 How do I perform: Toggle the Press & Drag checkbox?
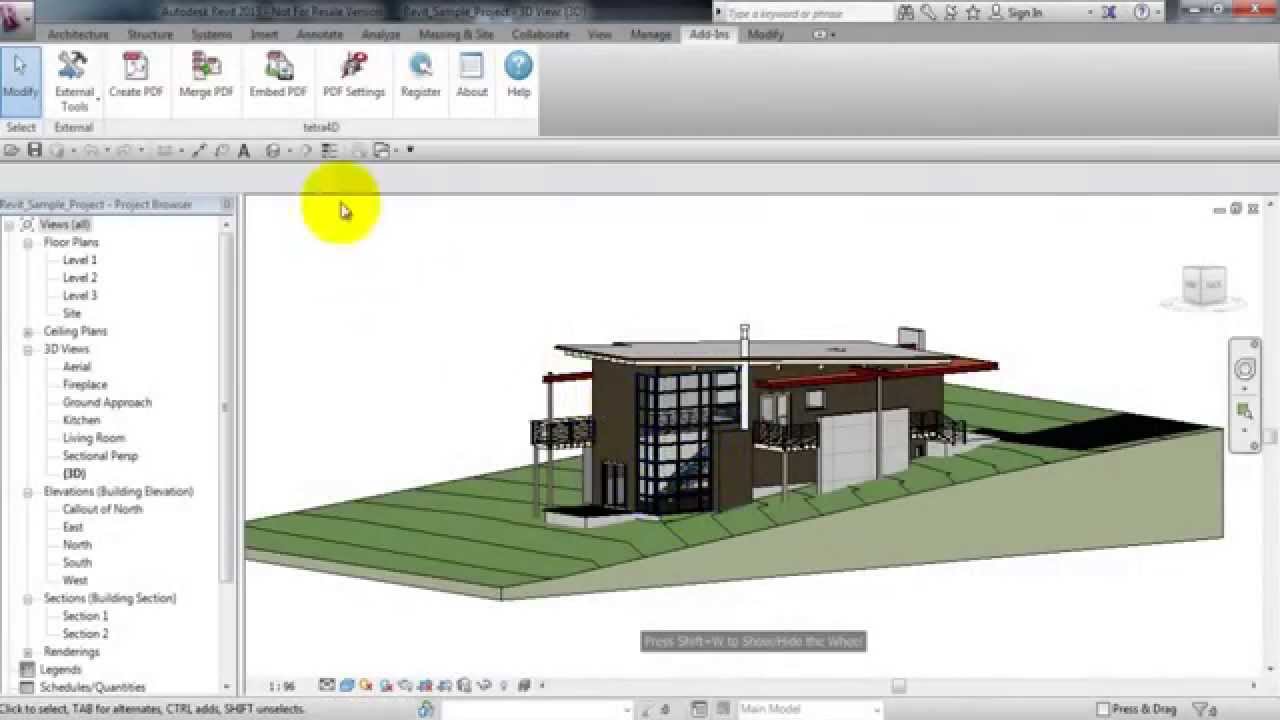coord(1103,709)
